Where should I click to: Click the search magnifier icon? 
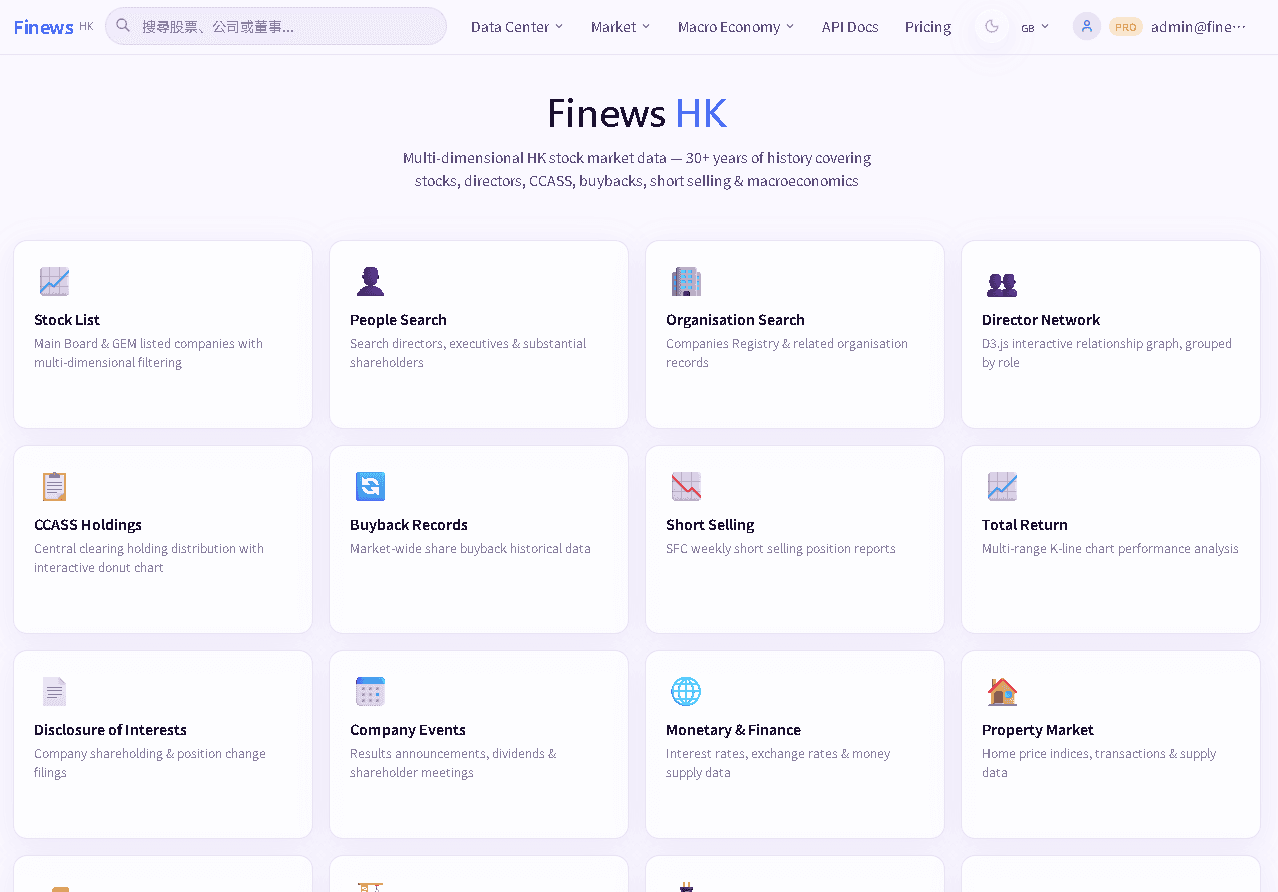click(x=123, y=26)
